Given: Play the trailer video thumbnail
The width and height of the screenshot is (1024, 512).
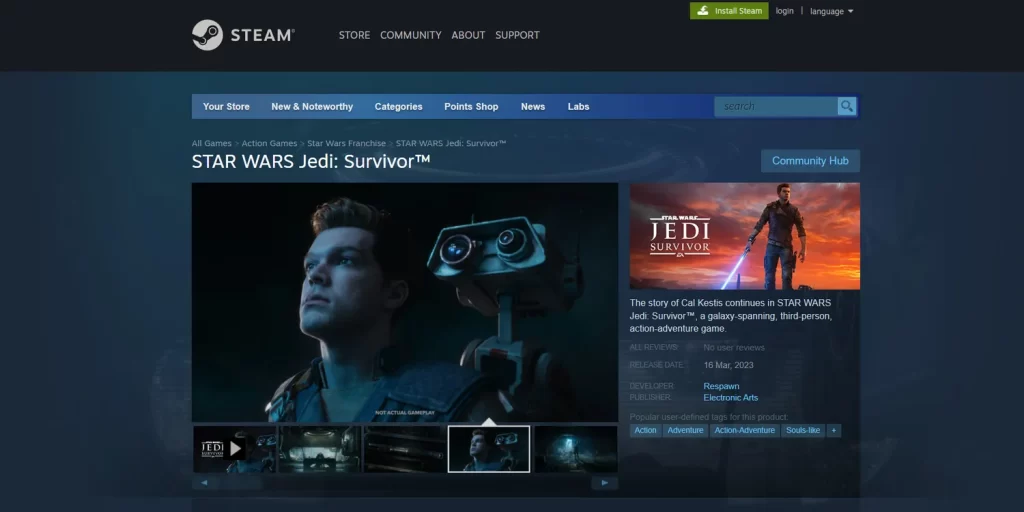Looking at the screenshot, I should (234, 449).
